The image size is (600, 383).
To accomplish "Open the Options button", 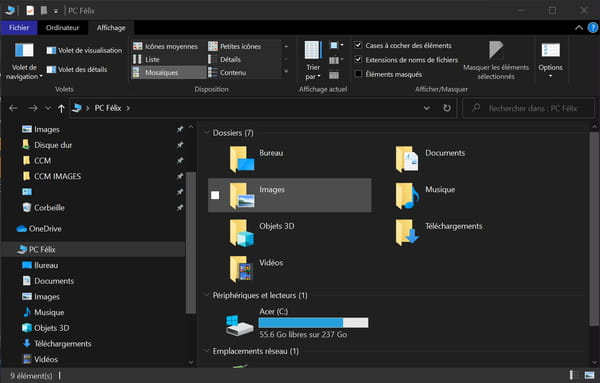I will 550,60.
